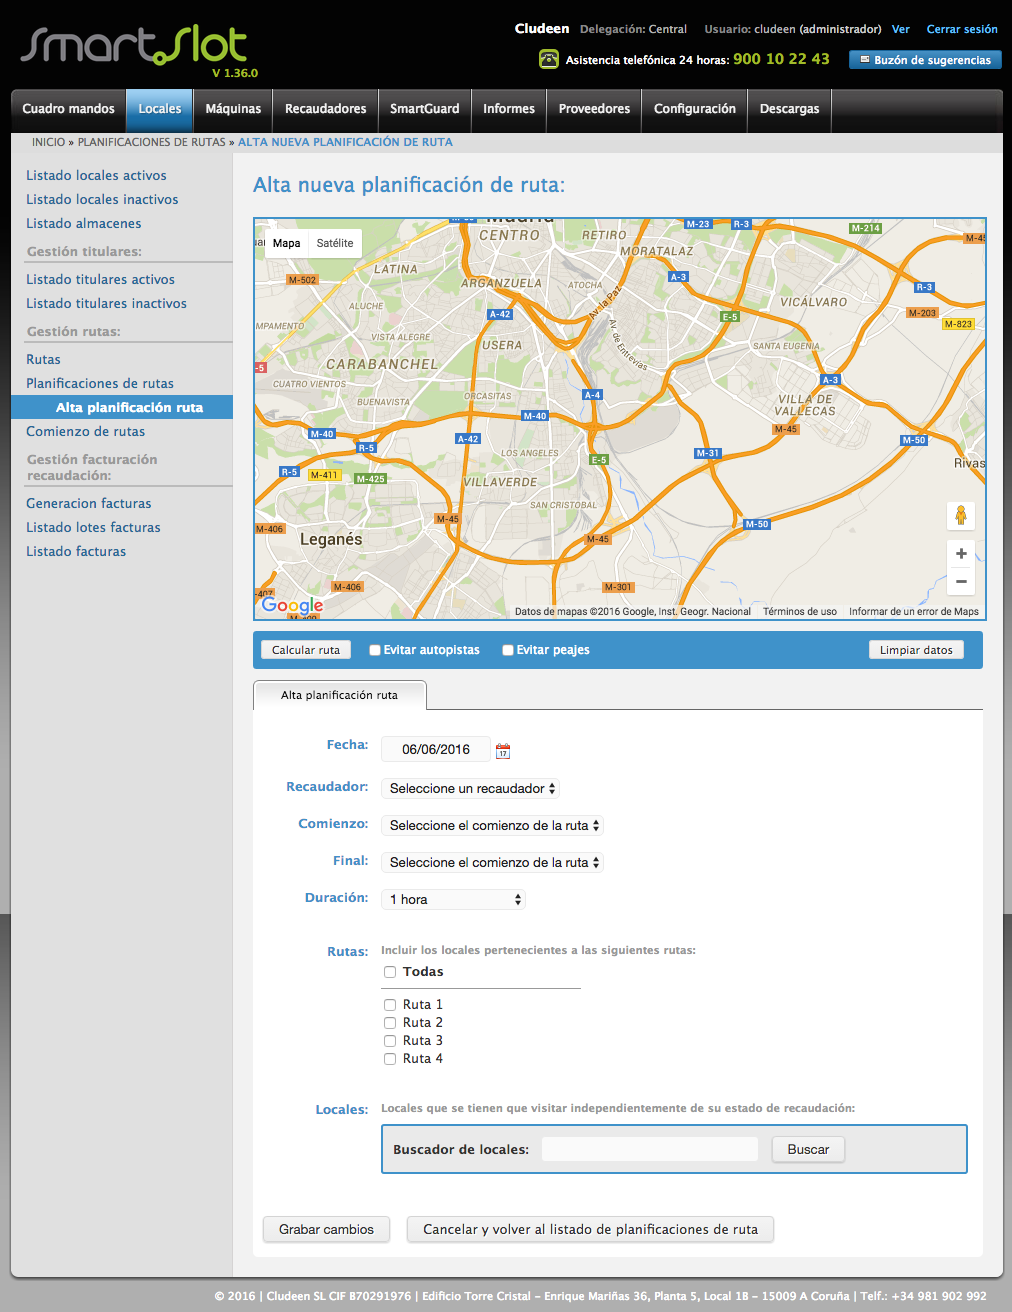Open Planificaciones de rutas sidebar link
The height and width of the screenshot is (1312, 1012).
coord(100,383)
